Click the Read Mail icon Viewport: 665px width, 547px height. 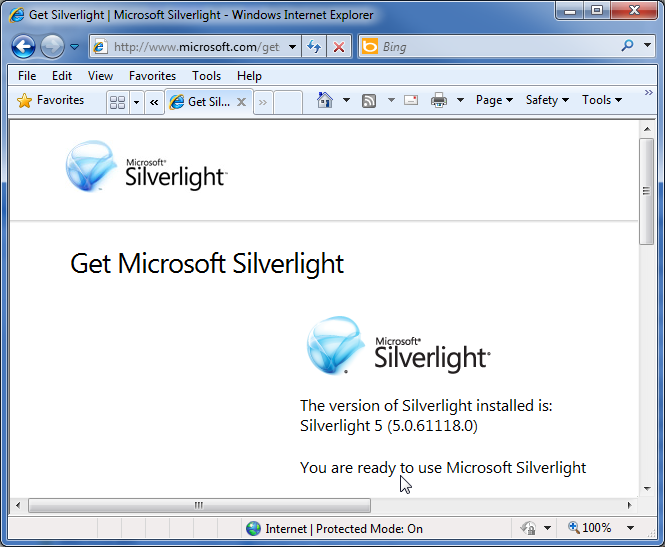coord(411,100)
